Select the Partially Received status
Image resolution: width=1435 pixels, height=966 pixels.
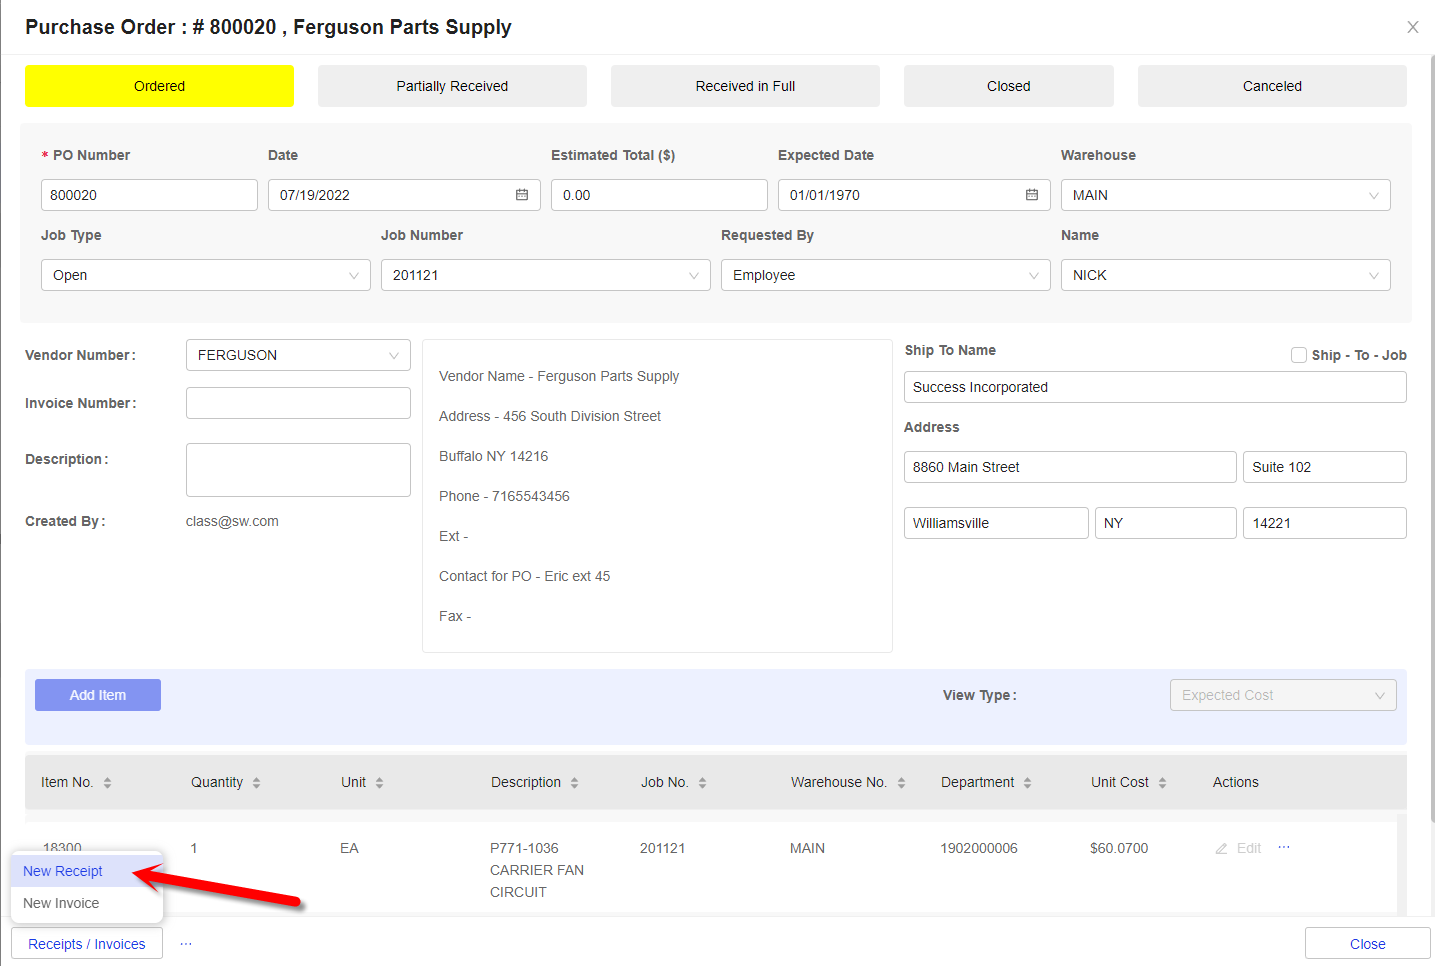point(452,86)
